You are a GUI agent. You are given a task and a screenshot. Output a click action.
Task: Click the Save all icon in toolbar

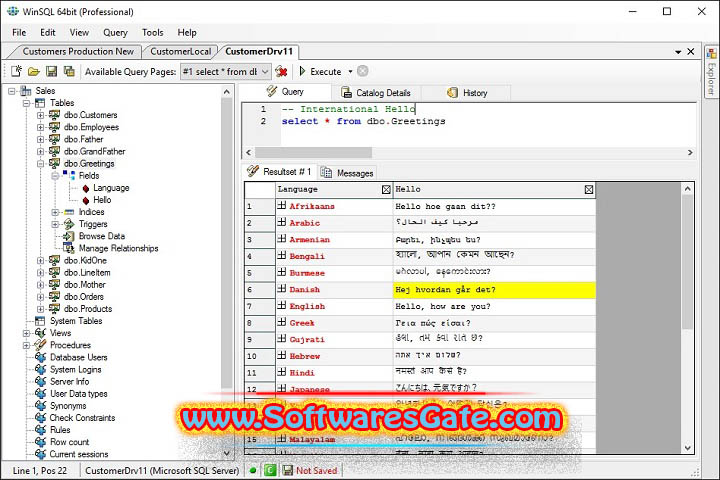69,71
